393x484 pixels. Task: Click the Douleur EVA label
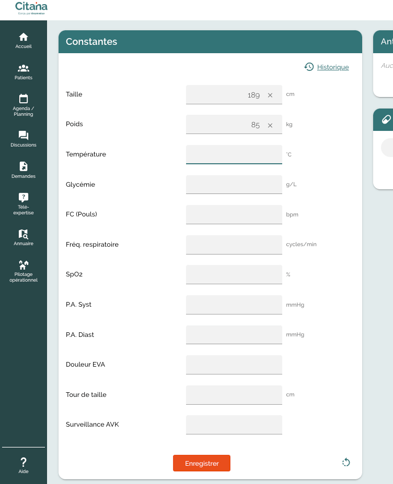click(85, 364)
